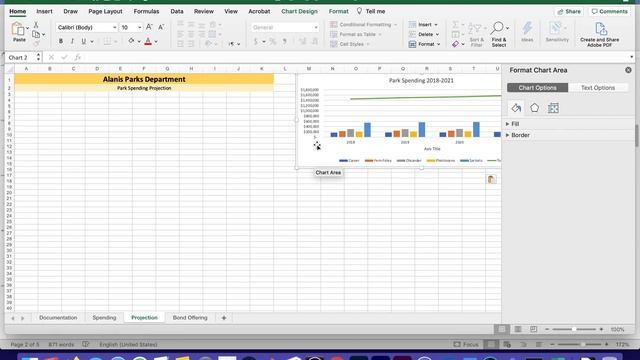This screenshot has width=640, height=360.
Task: Click the Share button
Action: (569, 11)
